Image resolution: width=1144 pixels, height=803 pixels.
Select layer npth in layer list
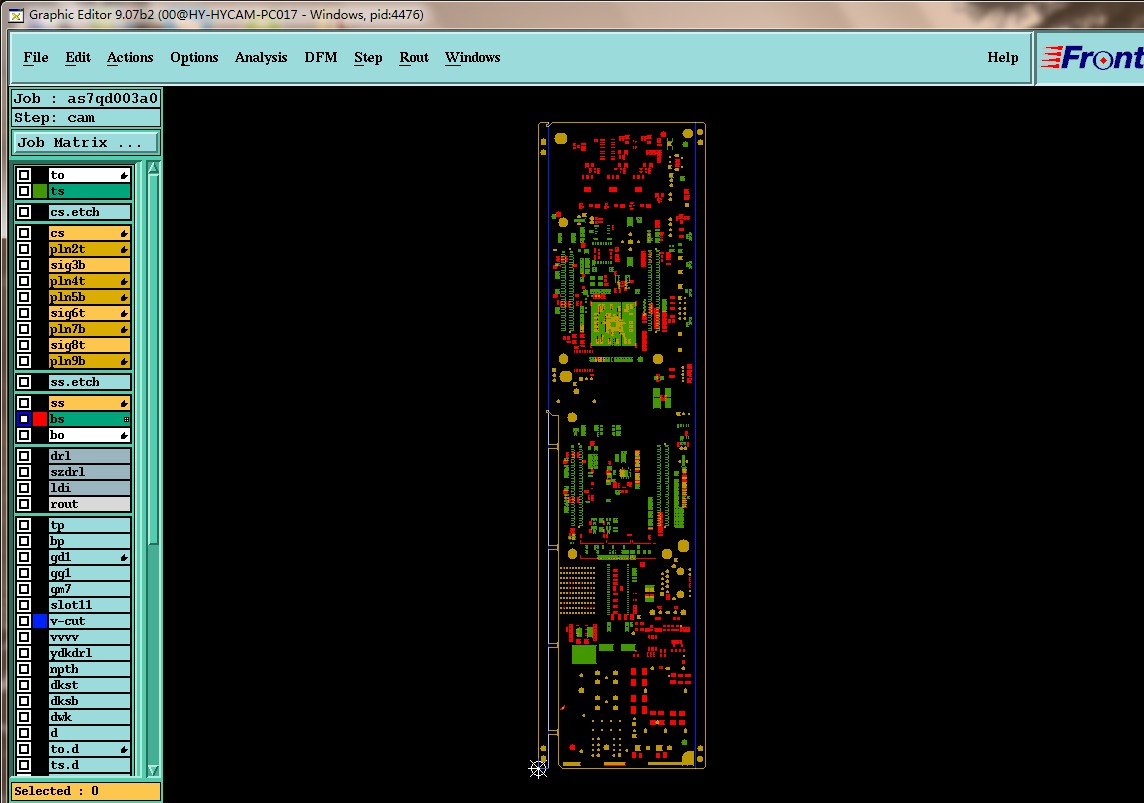[89, 670]
